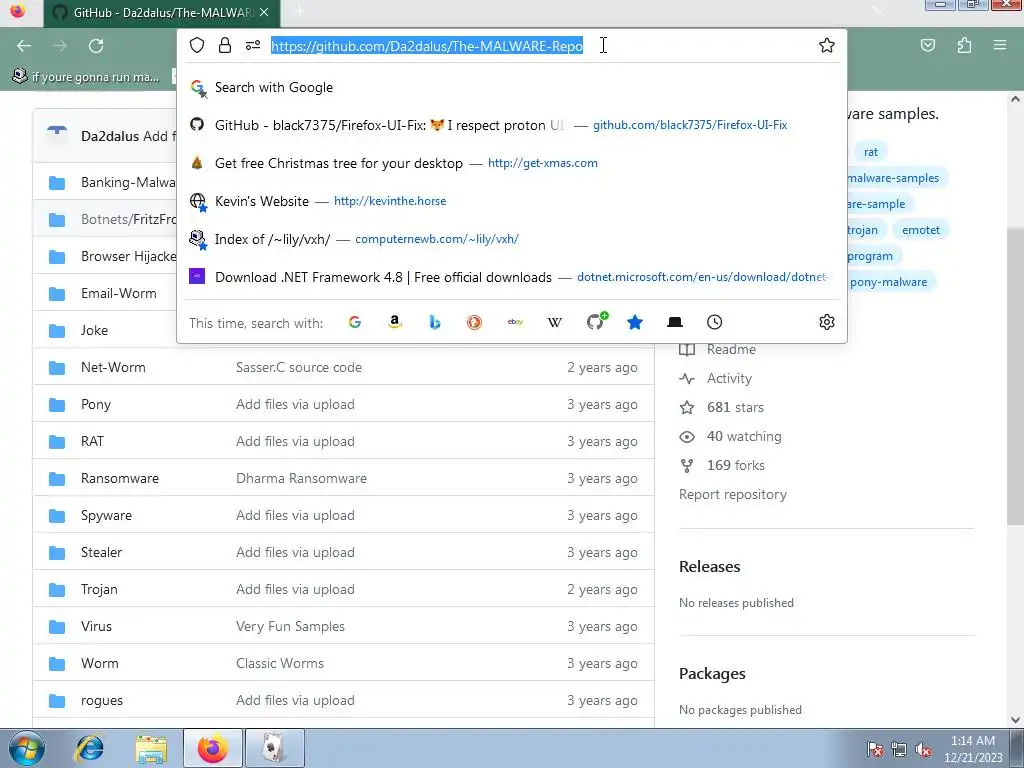Click Report repository link
The width and height of the screenshot is (1024, 768).
(x=733, y=494)
